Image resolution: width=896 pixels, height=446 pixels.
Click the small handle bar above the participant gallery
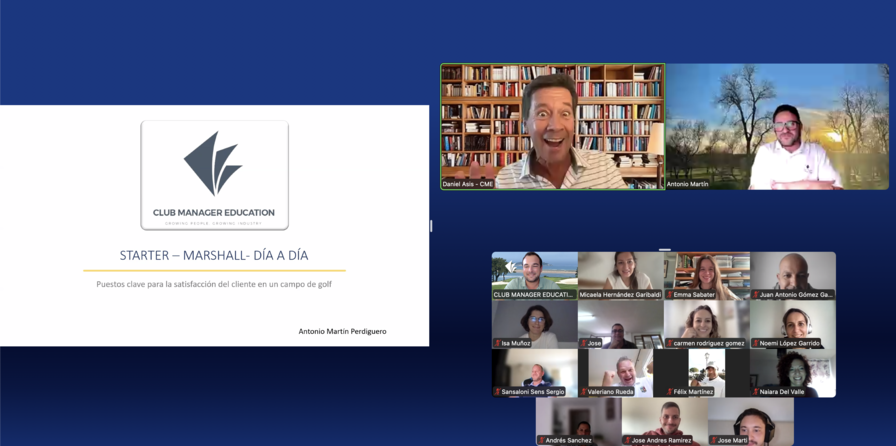click(664, 249)
